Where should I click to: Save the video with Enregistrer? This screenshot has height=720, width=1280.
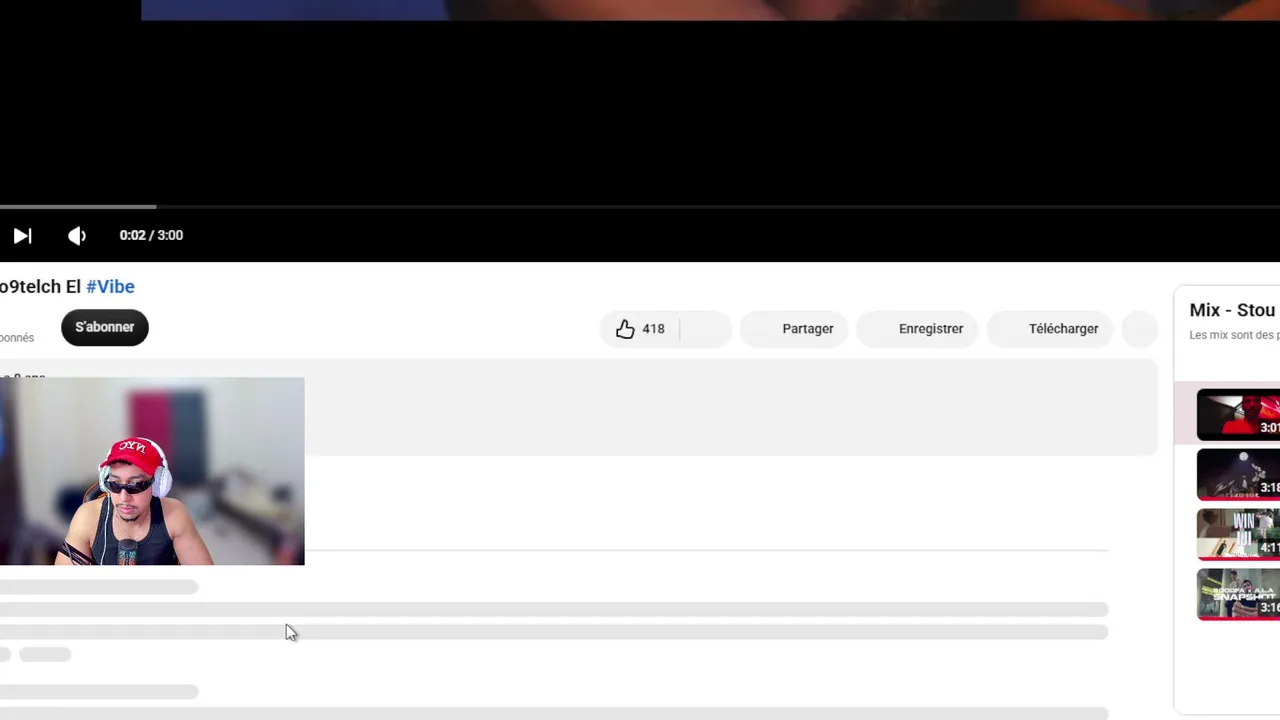[x=917, y=329]
